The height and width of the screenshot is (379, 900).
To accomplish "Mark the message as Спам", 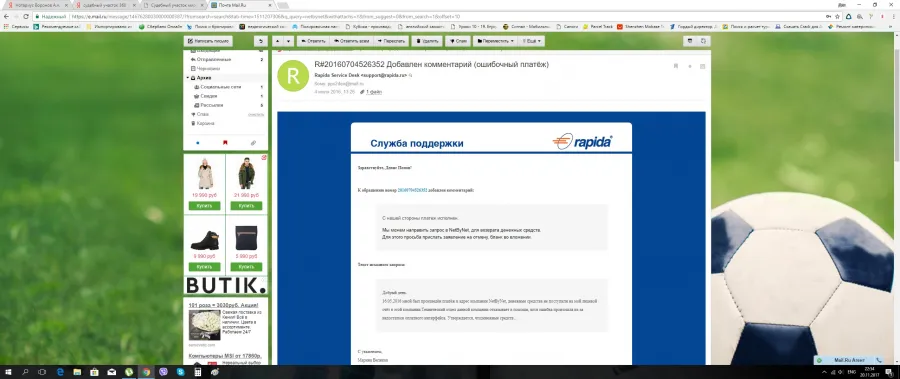I will [458, 41].
